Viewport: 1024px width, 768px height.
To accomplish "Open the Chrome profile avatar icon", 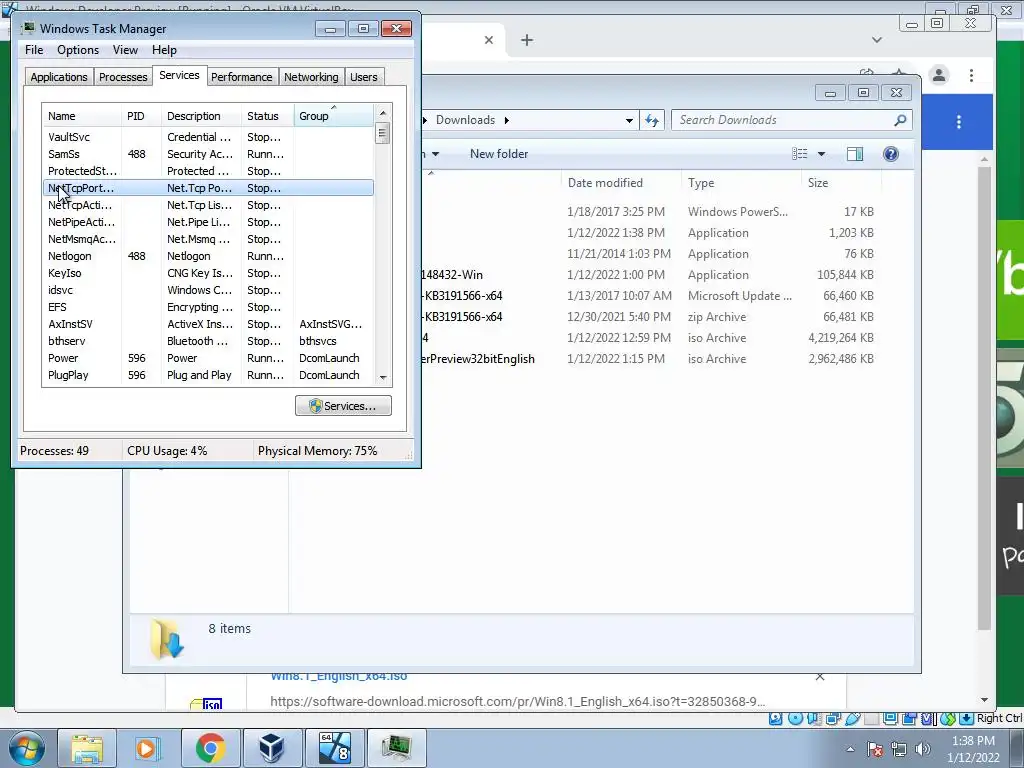I will point(939,75).
